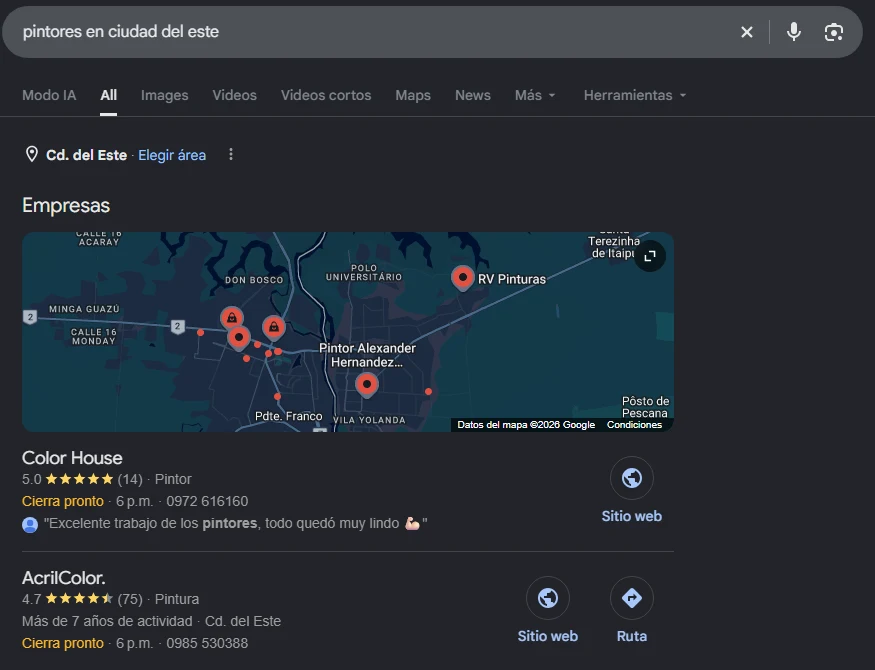Open the Videos tab

(234, 95)
